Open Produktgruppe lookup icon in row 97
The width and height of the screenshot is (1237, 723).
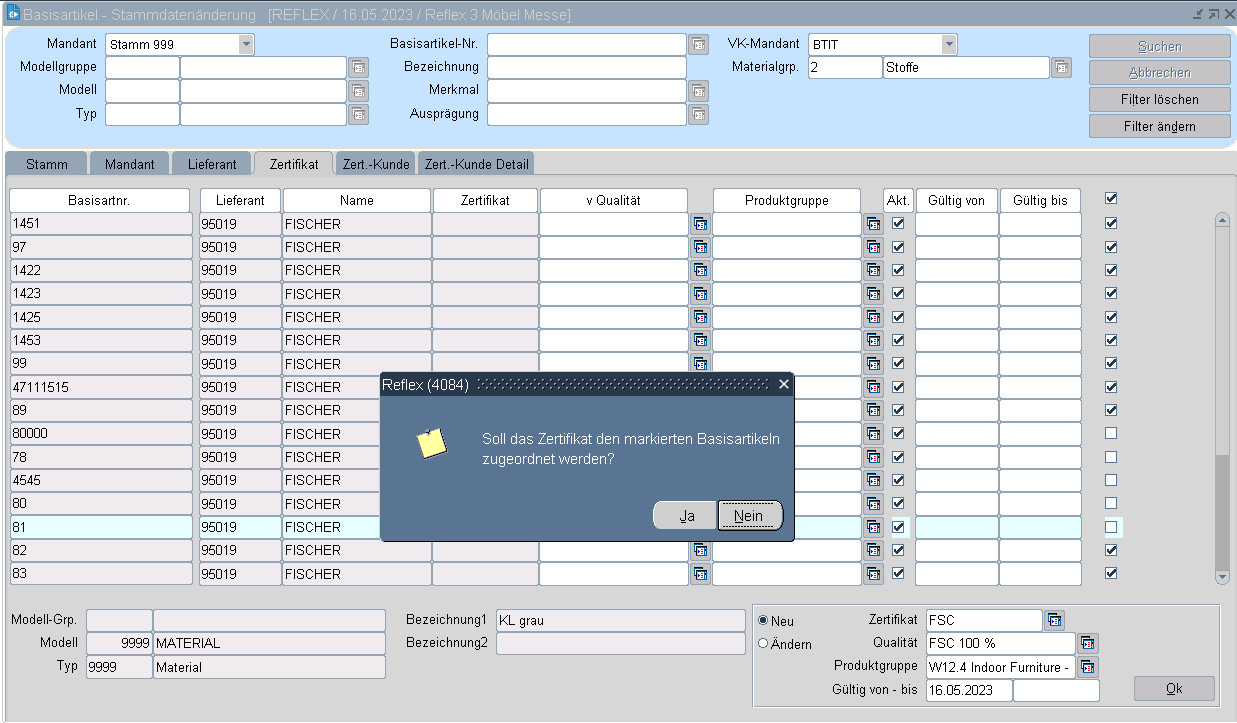[874, 247]
